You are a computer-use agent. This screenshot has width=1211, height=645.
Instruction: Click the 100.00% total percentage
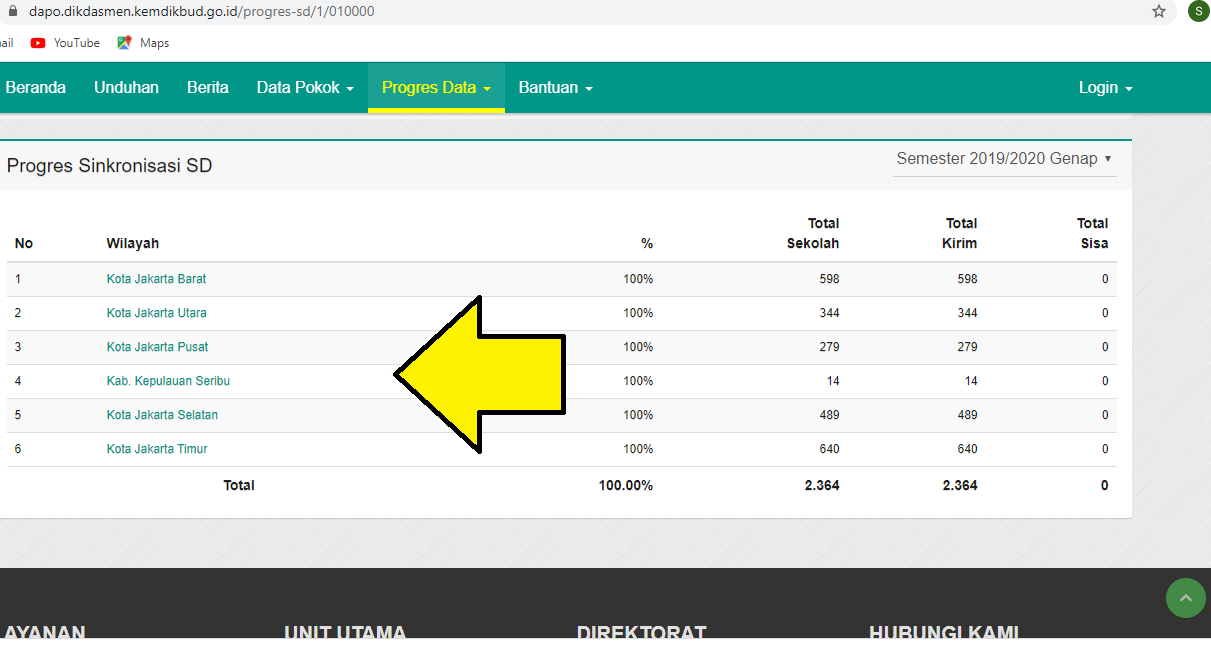coord(626,485)
